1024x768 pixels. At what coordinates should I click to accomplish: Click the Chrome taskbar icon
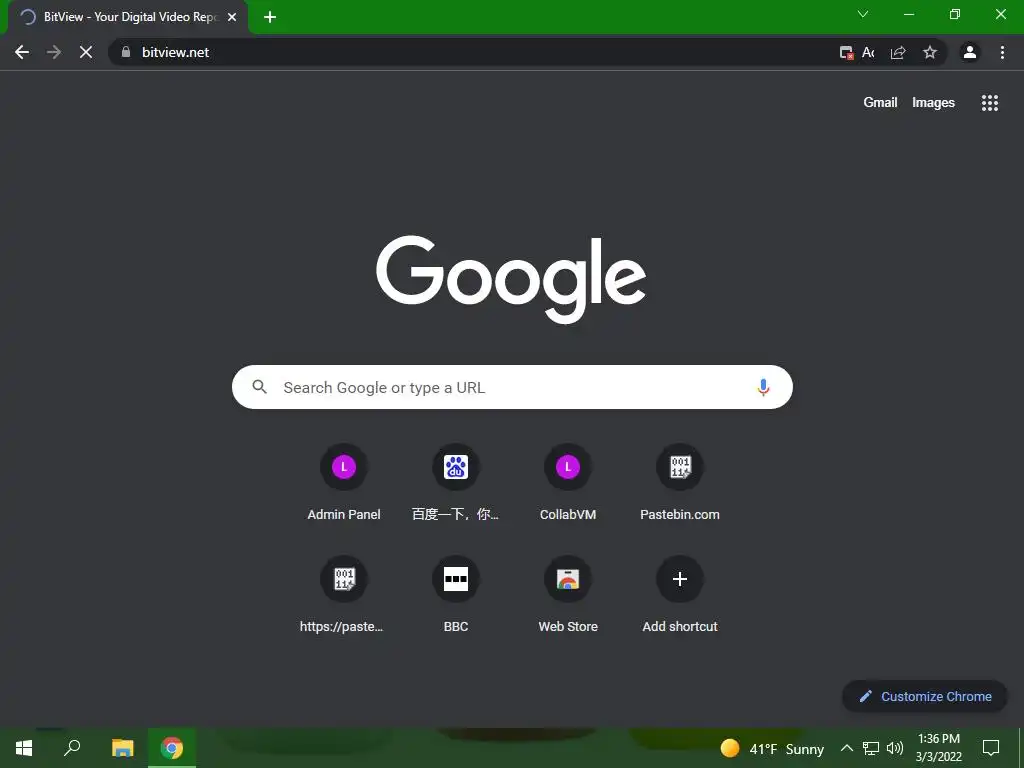click(172, 748)
